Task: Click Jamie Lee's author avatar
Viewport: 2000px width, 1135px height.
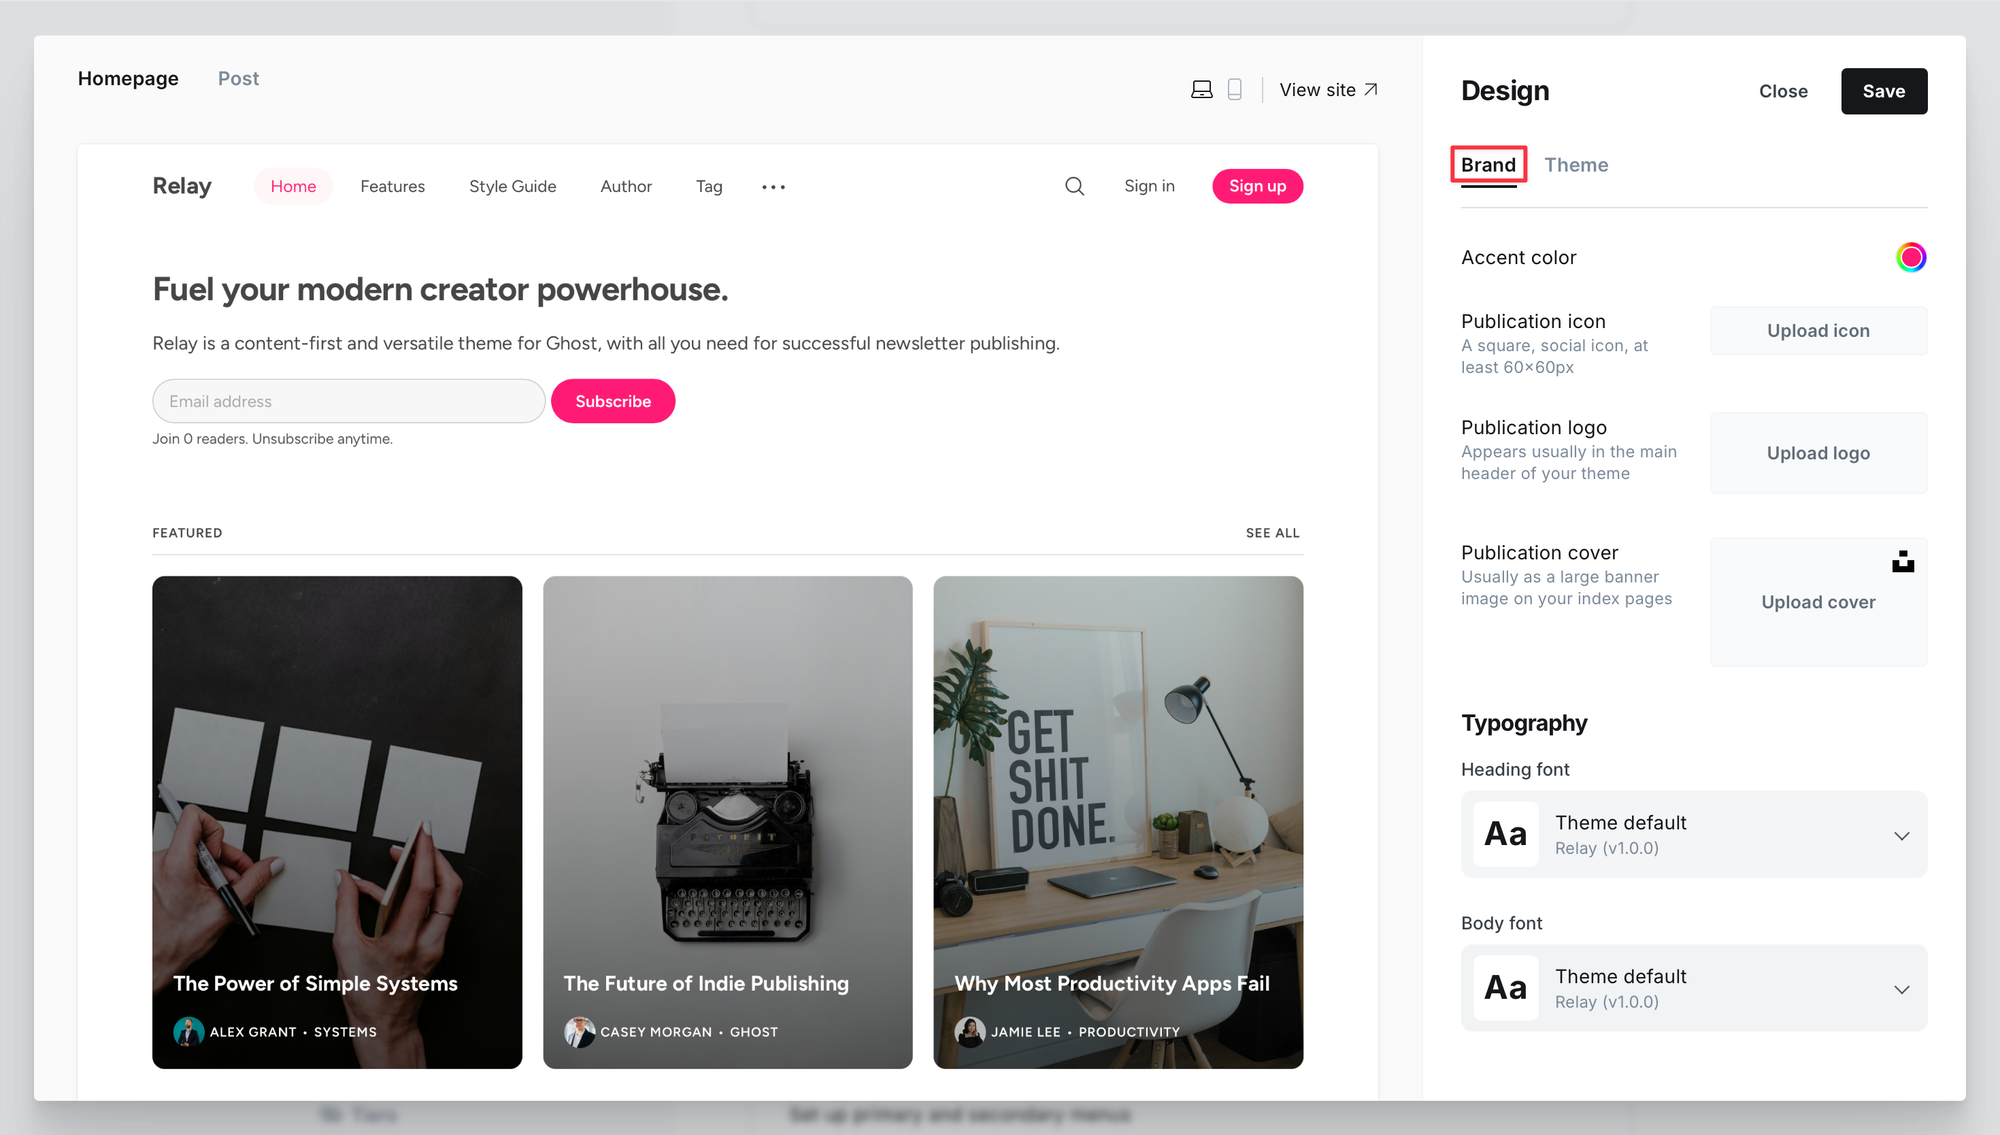Action: [x=970, y=1032]
